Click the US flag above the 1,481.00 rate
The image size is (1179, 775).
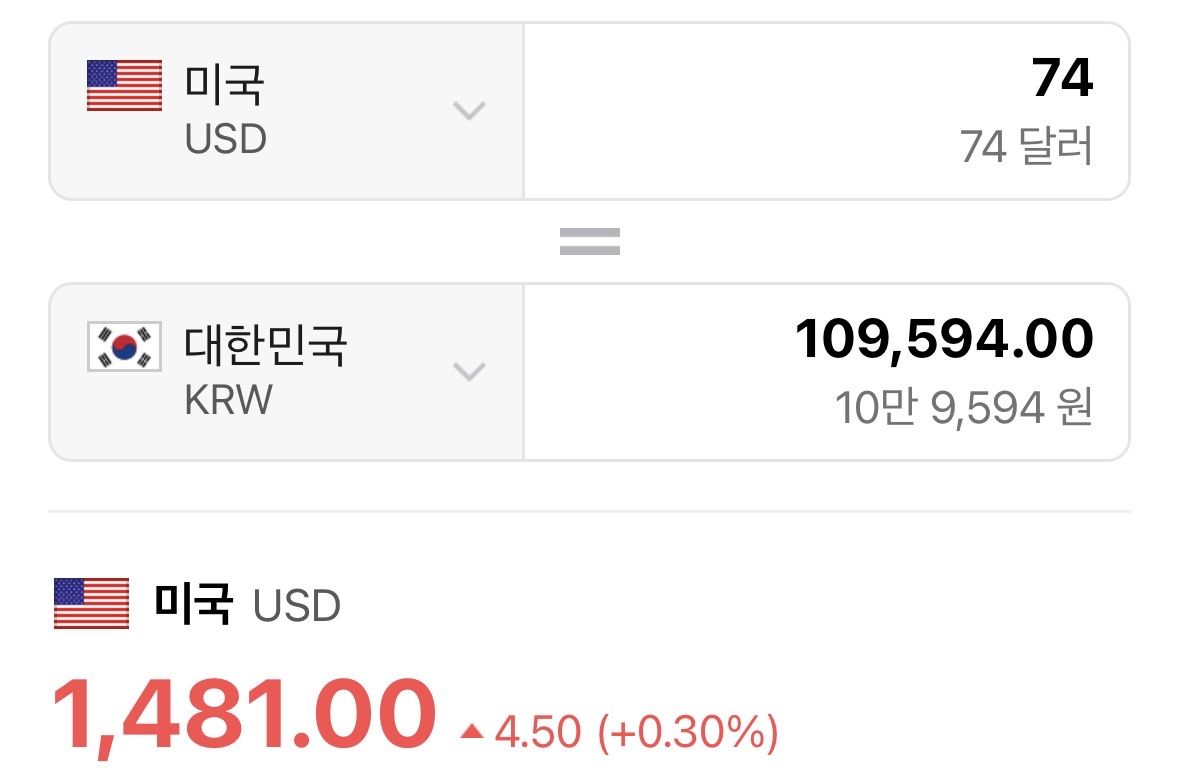(91, 604)
